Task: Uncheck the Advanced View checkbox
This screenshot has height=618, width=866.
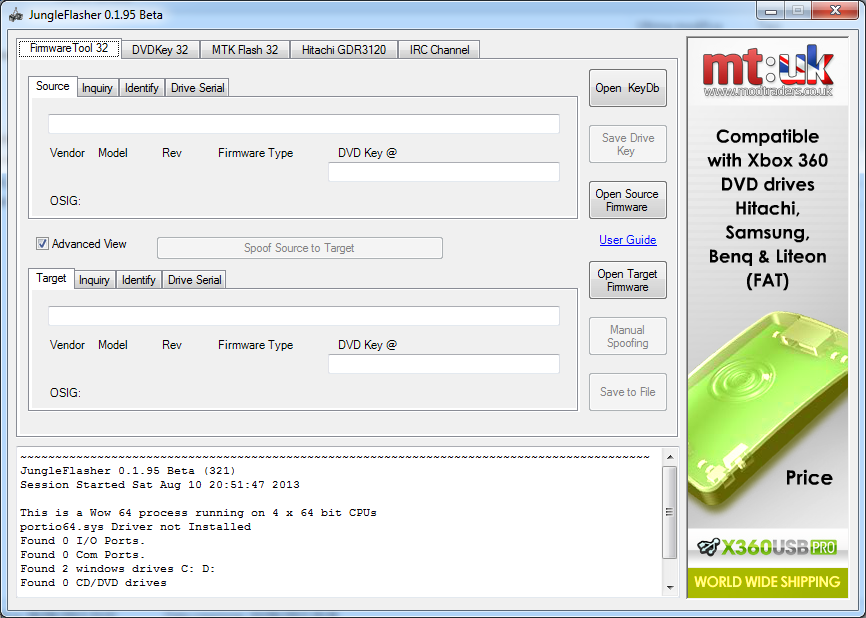Action: point(43,244)
